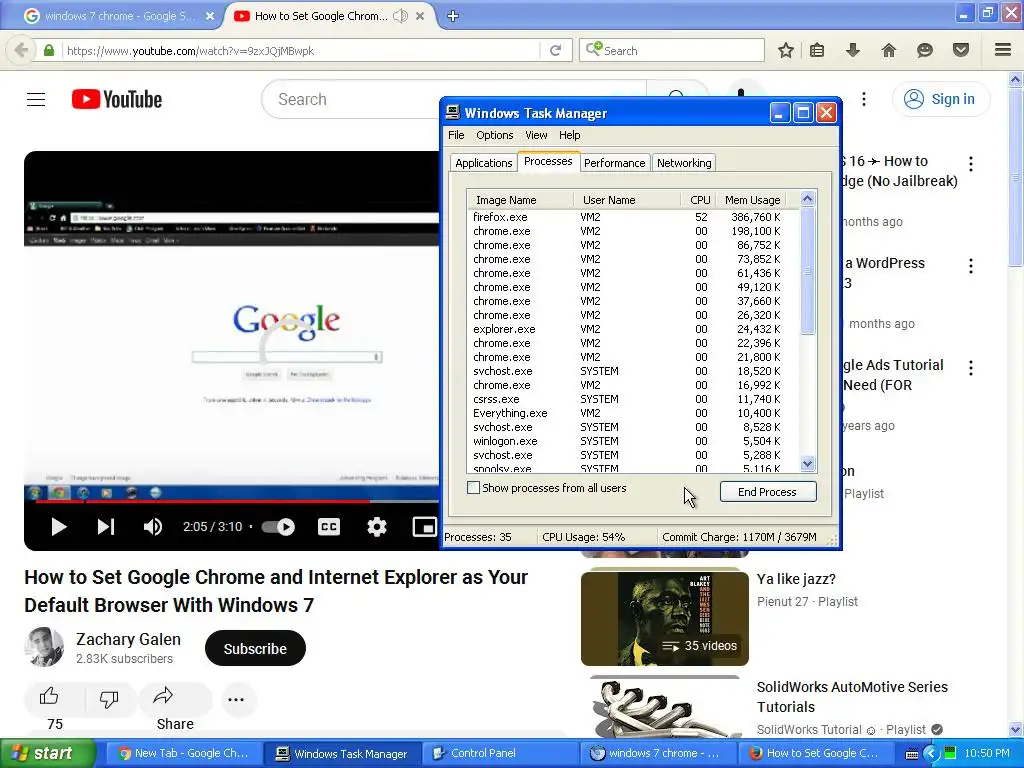
Task: Open Zachary Galen channel avatar
Action: 44,647
